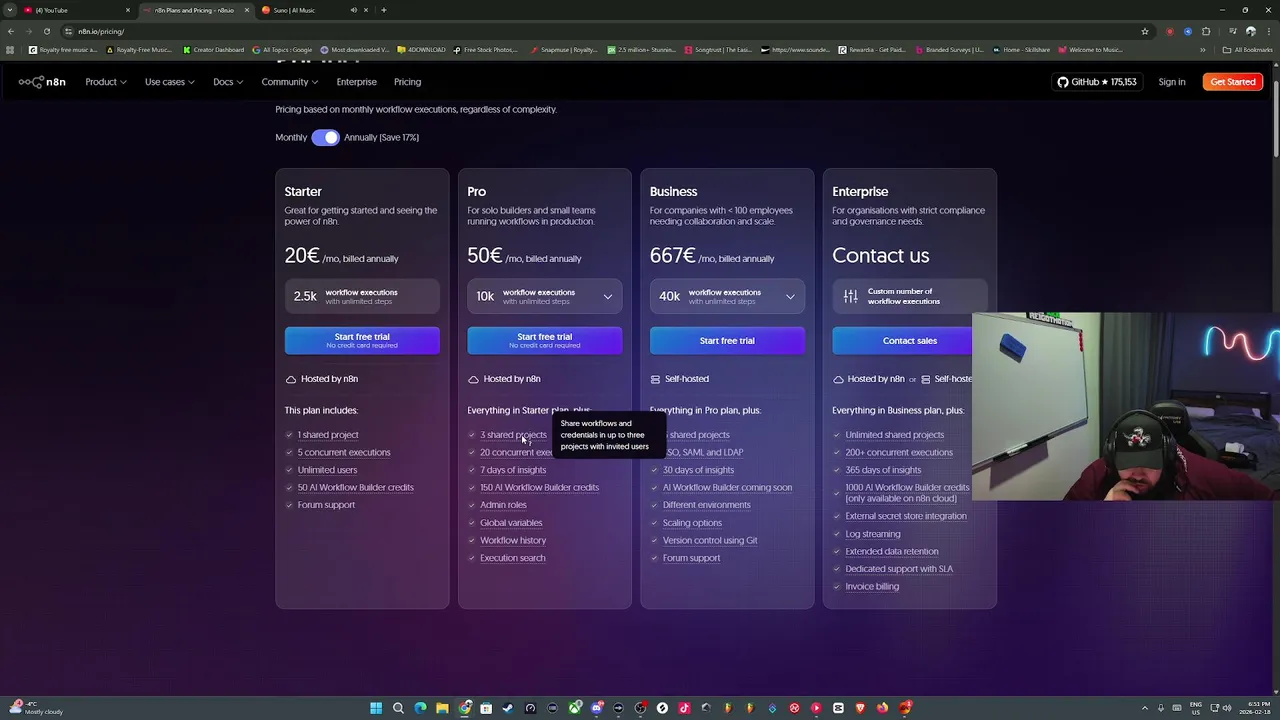1280x720 pixels.
Task: Close the Suno AI Music tab
Action: (365, 10)
